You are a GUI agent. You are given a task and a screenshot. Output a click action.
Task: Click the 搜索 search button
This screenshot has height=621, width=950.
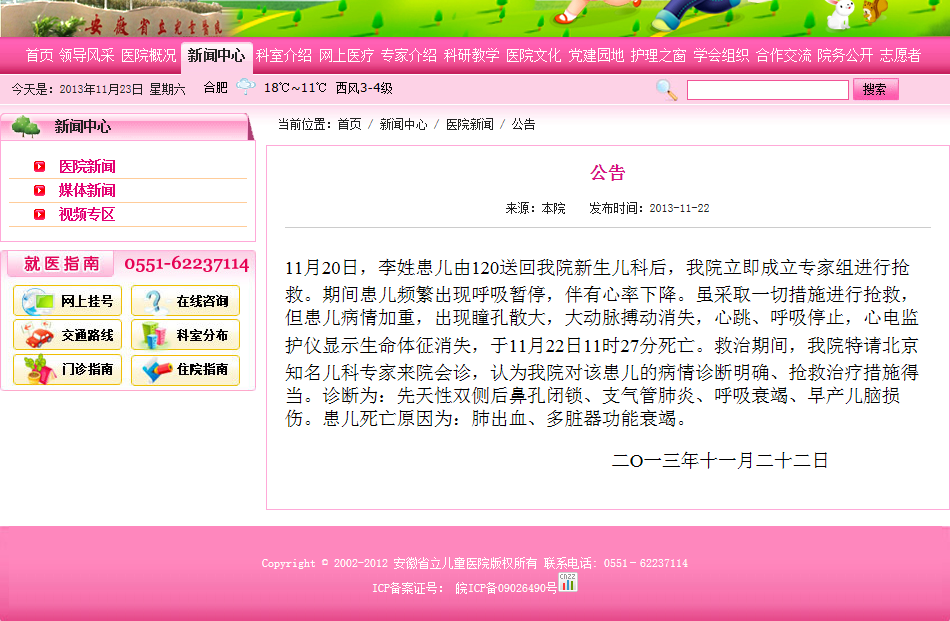(875, 90)
